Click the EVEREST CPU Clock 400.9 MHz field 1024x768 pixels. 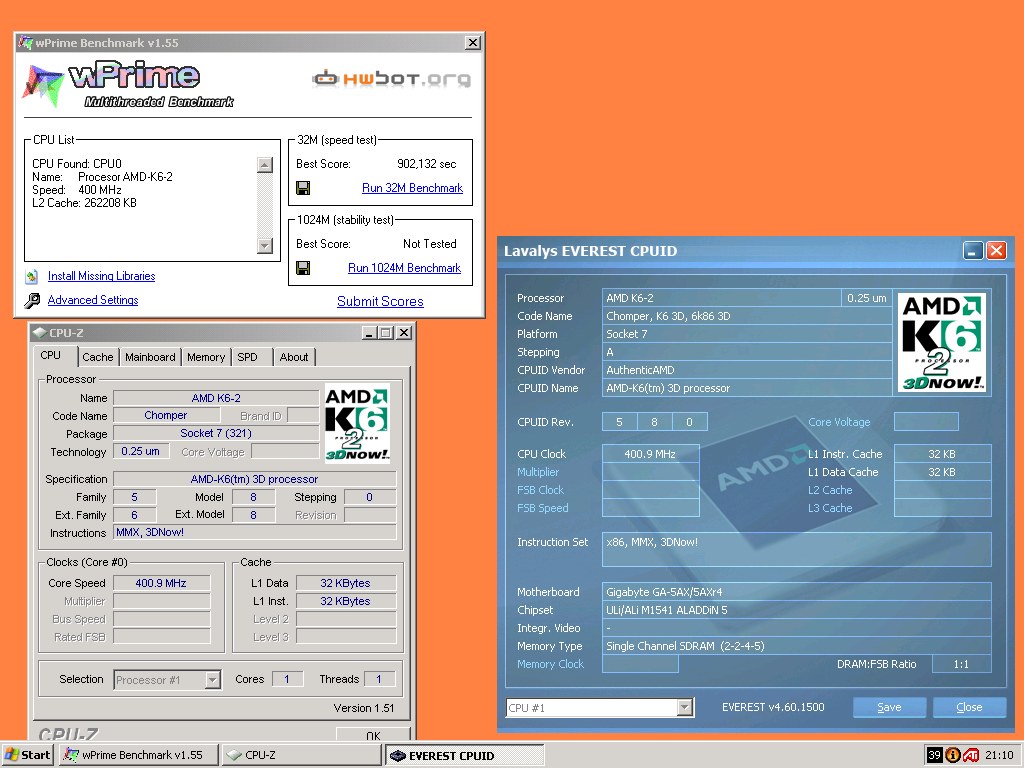(x=650, y=455)
